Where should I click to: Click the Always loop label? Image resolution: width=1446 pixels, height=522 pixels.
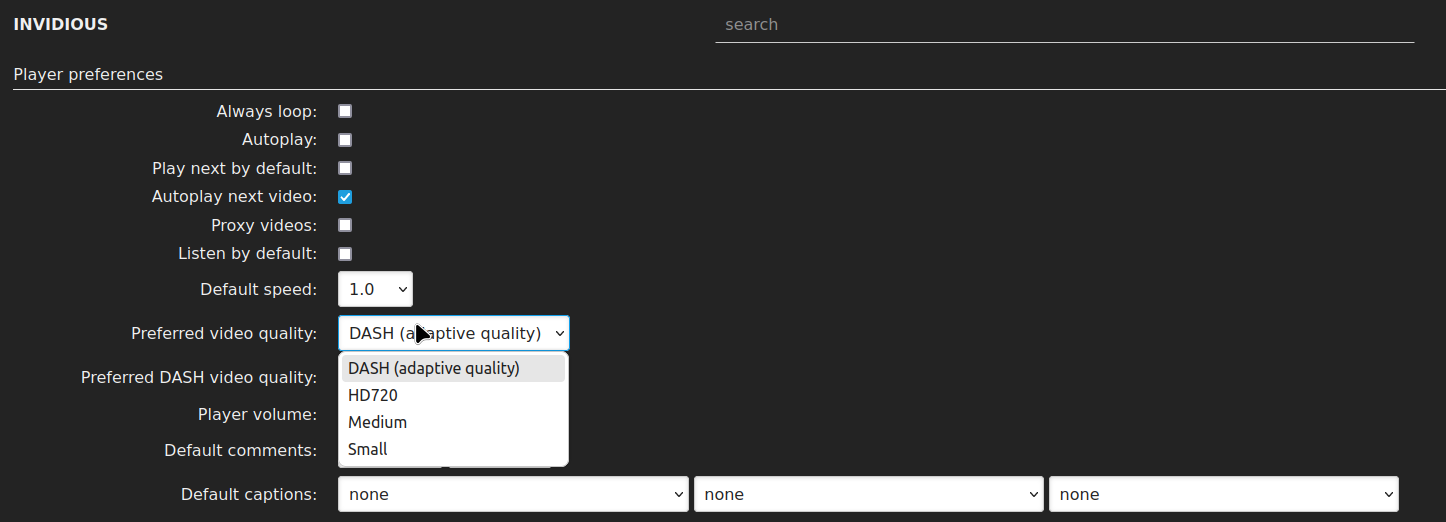click(x=267, y=111)
